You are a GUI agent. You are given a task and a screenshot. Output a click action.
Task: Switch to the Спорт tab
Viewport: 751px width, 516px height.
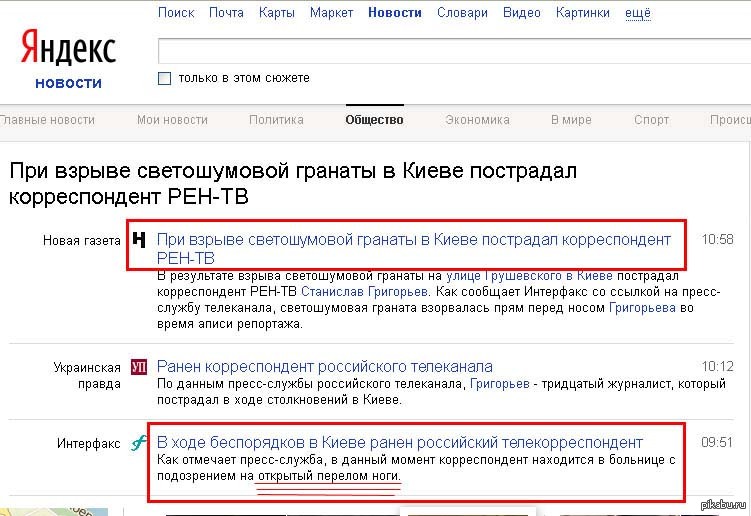tap(651, 120)
